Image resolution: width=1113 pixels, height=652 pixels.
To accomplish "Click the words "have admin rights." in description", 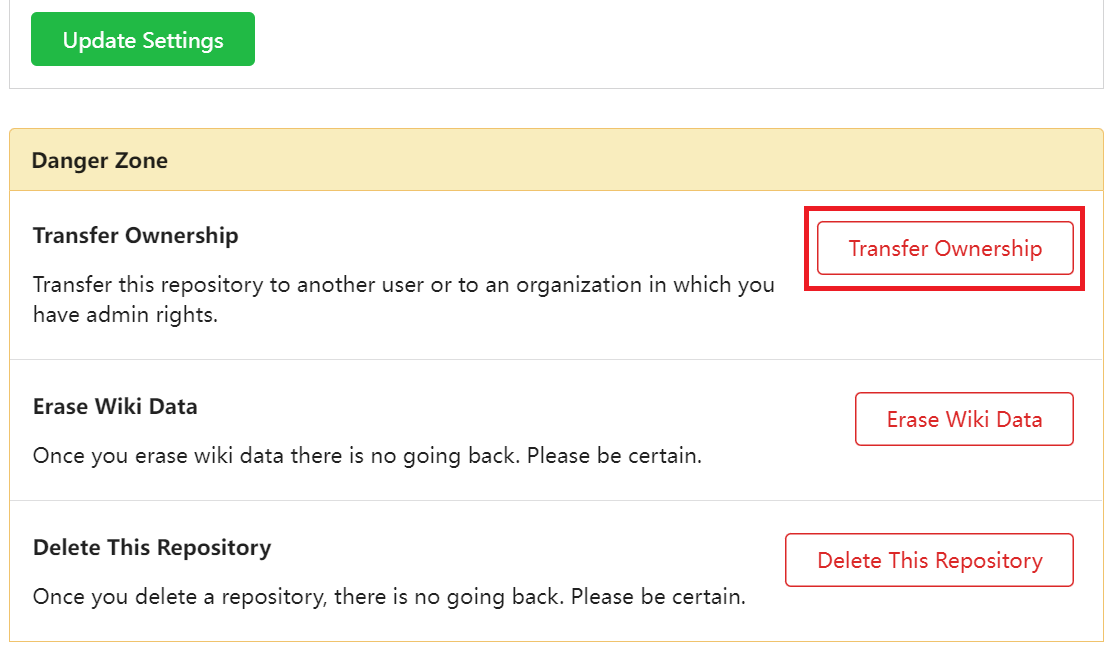I will [126, 314].
